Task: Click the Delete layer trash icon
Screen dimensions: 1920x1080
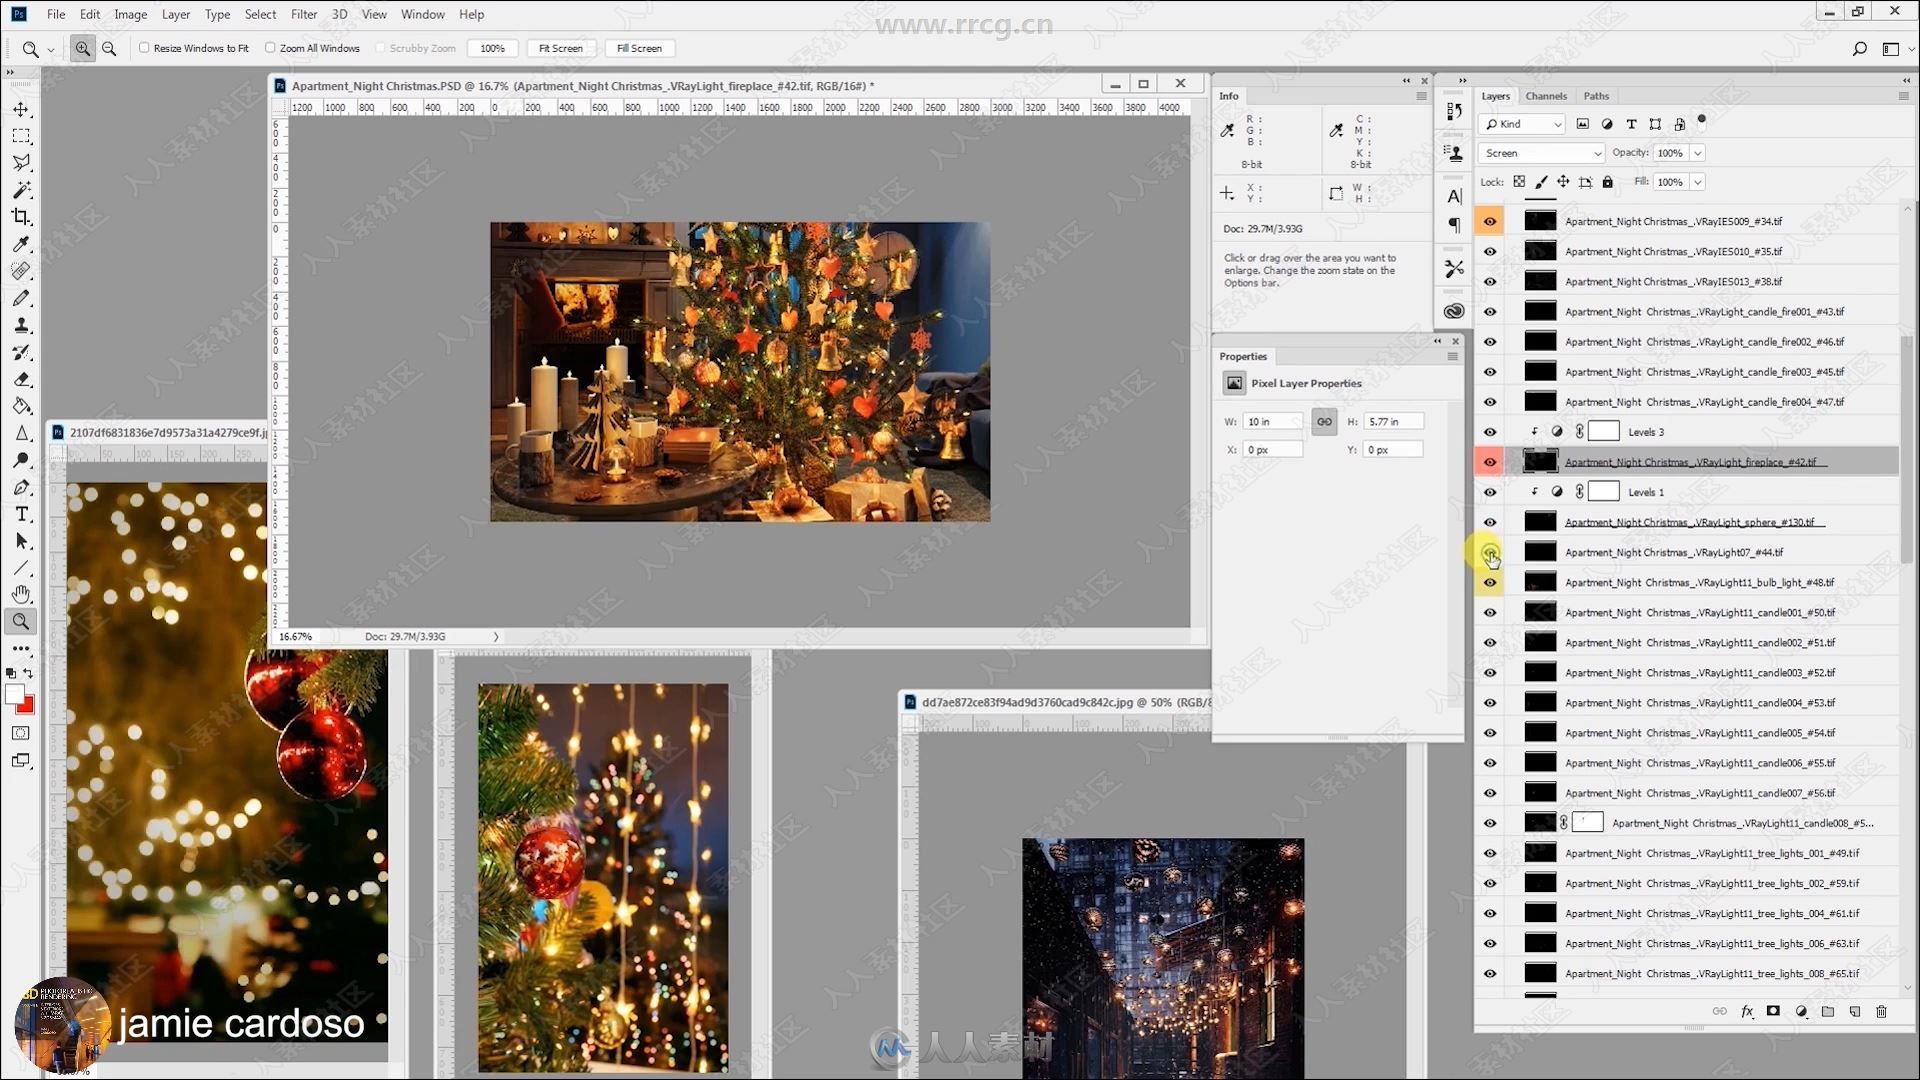Action: [1879, 1010]
